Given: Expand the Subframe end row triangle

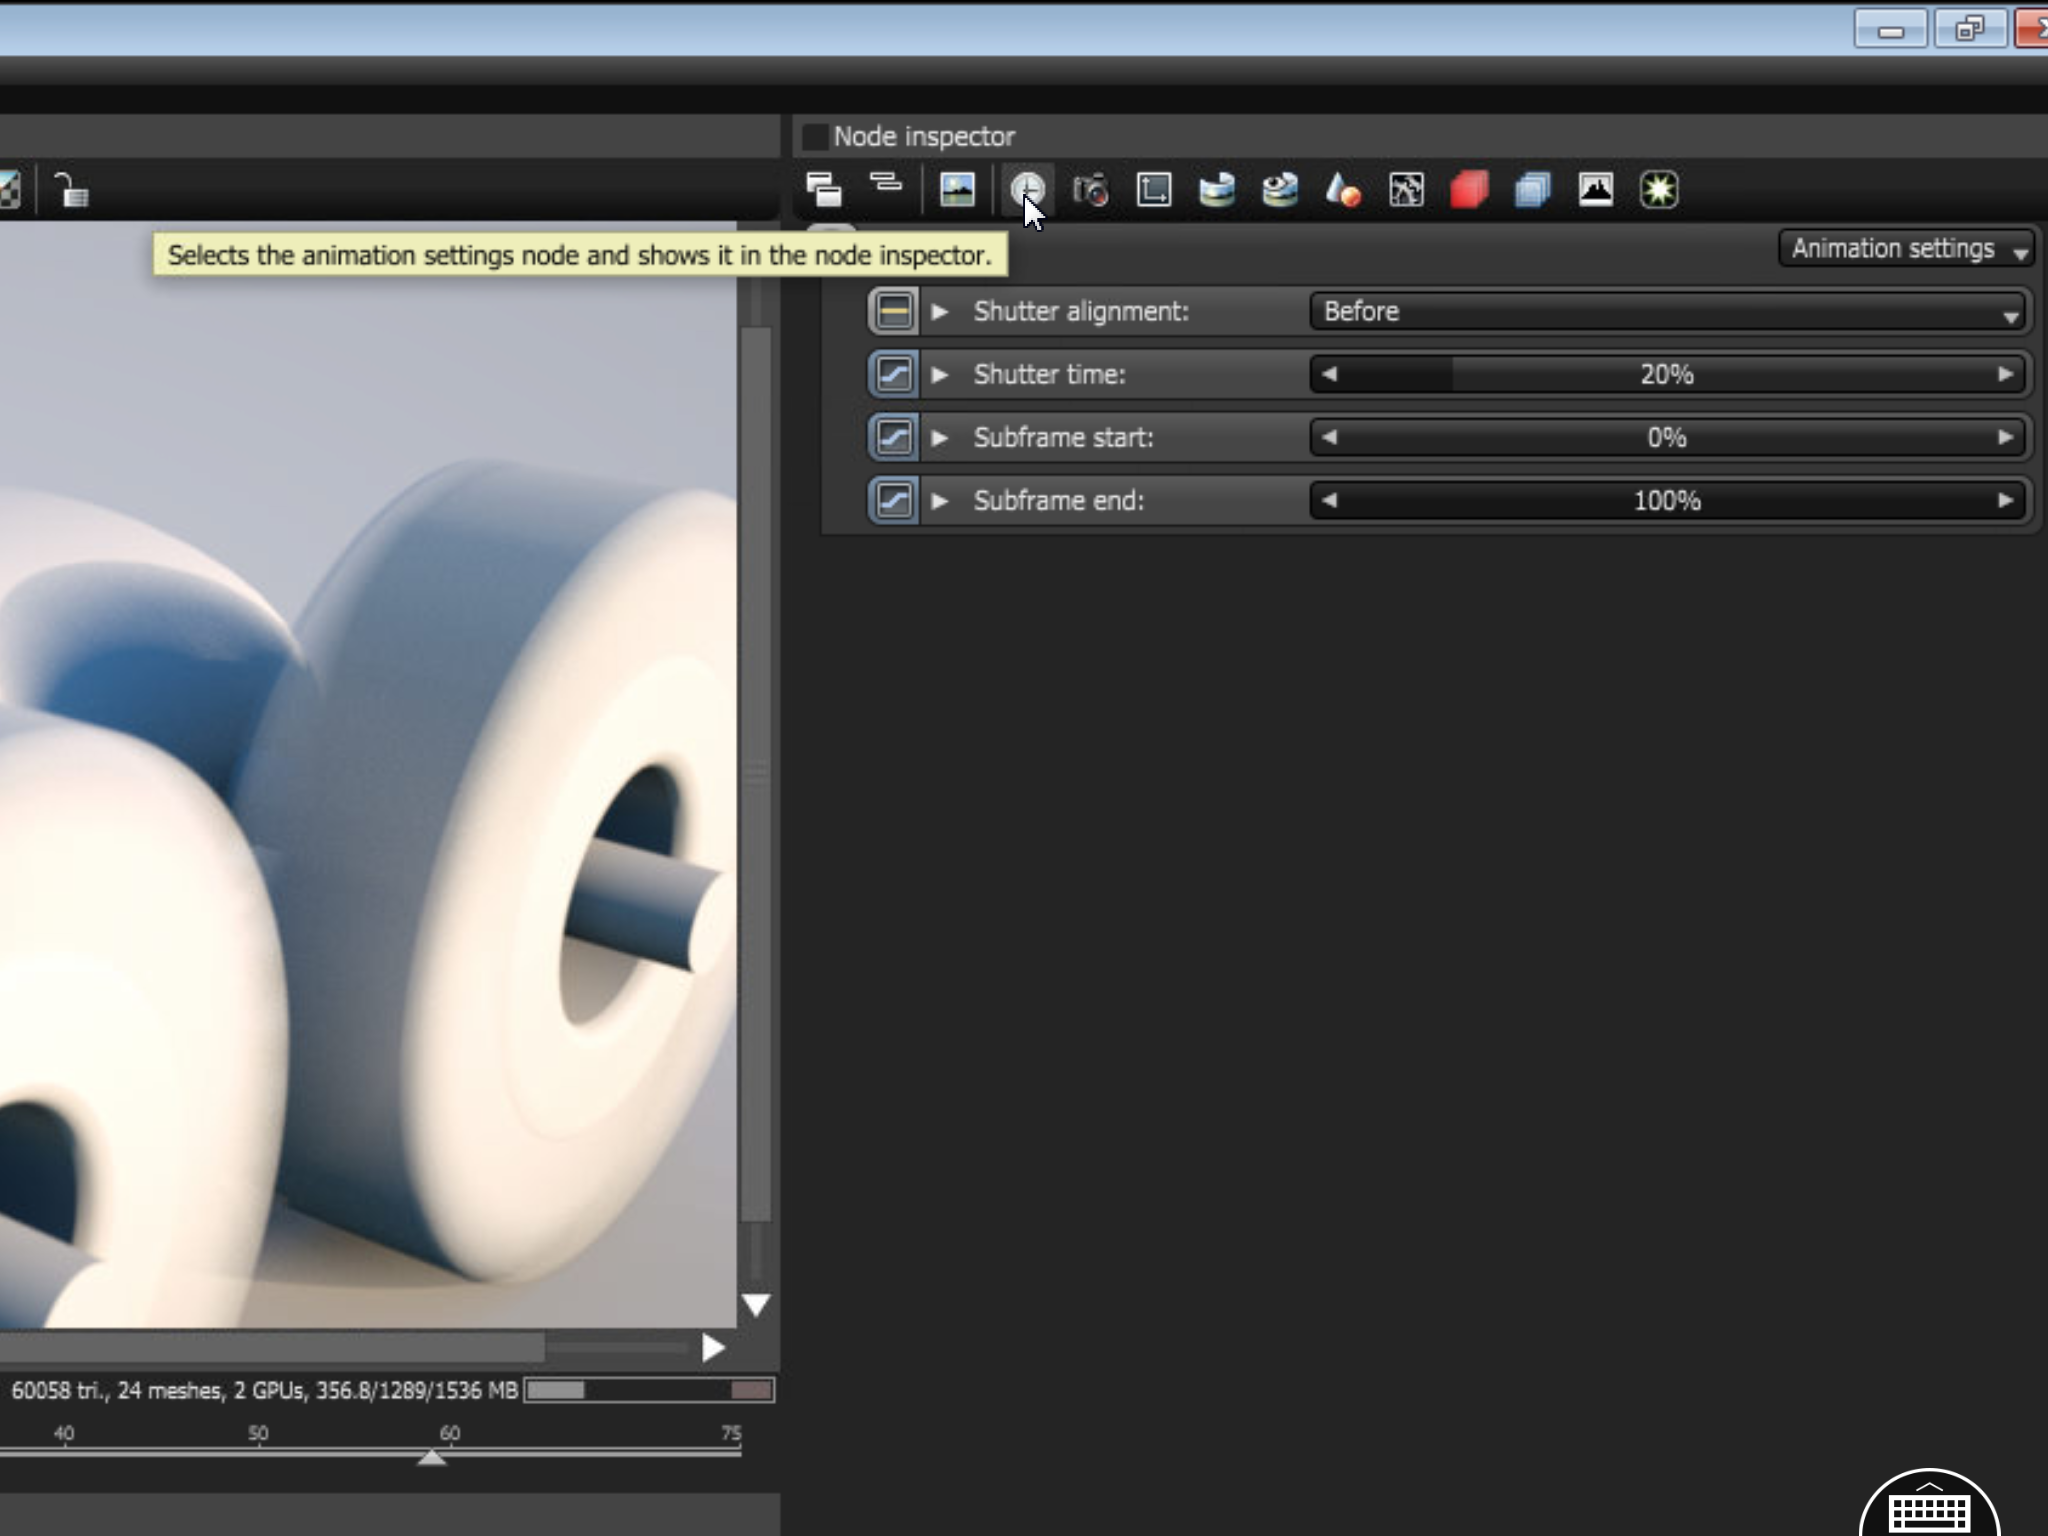Looking at the screenshot, I should 939,501.
